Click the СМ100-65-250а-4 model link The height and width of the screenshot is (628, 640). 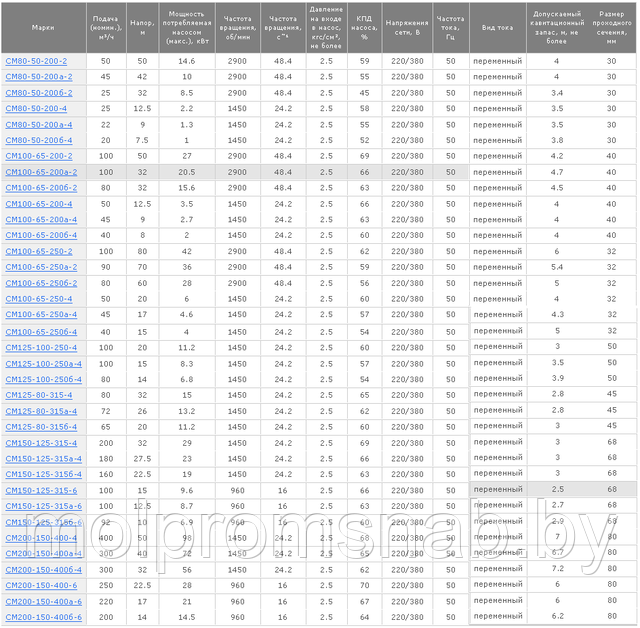(x=41, y=315)
